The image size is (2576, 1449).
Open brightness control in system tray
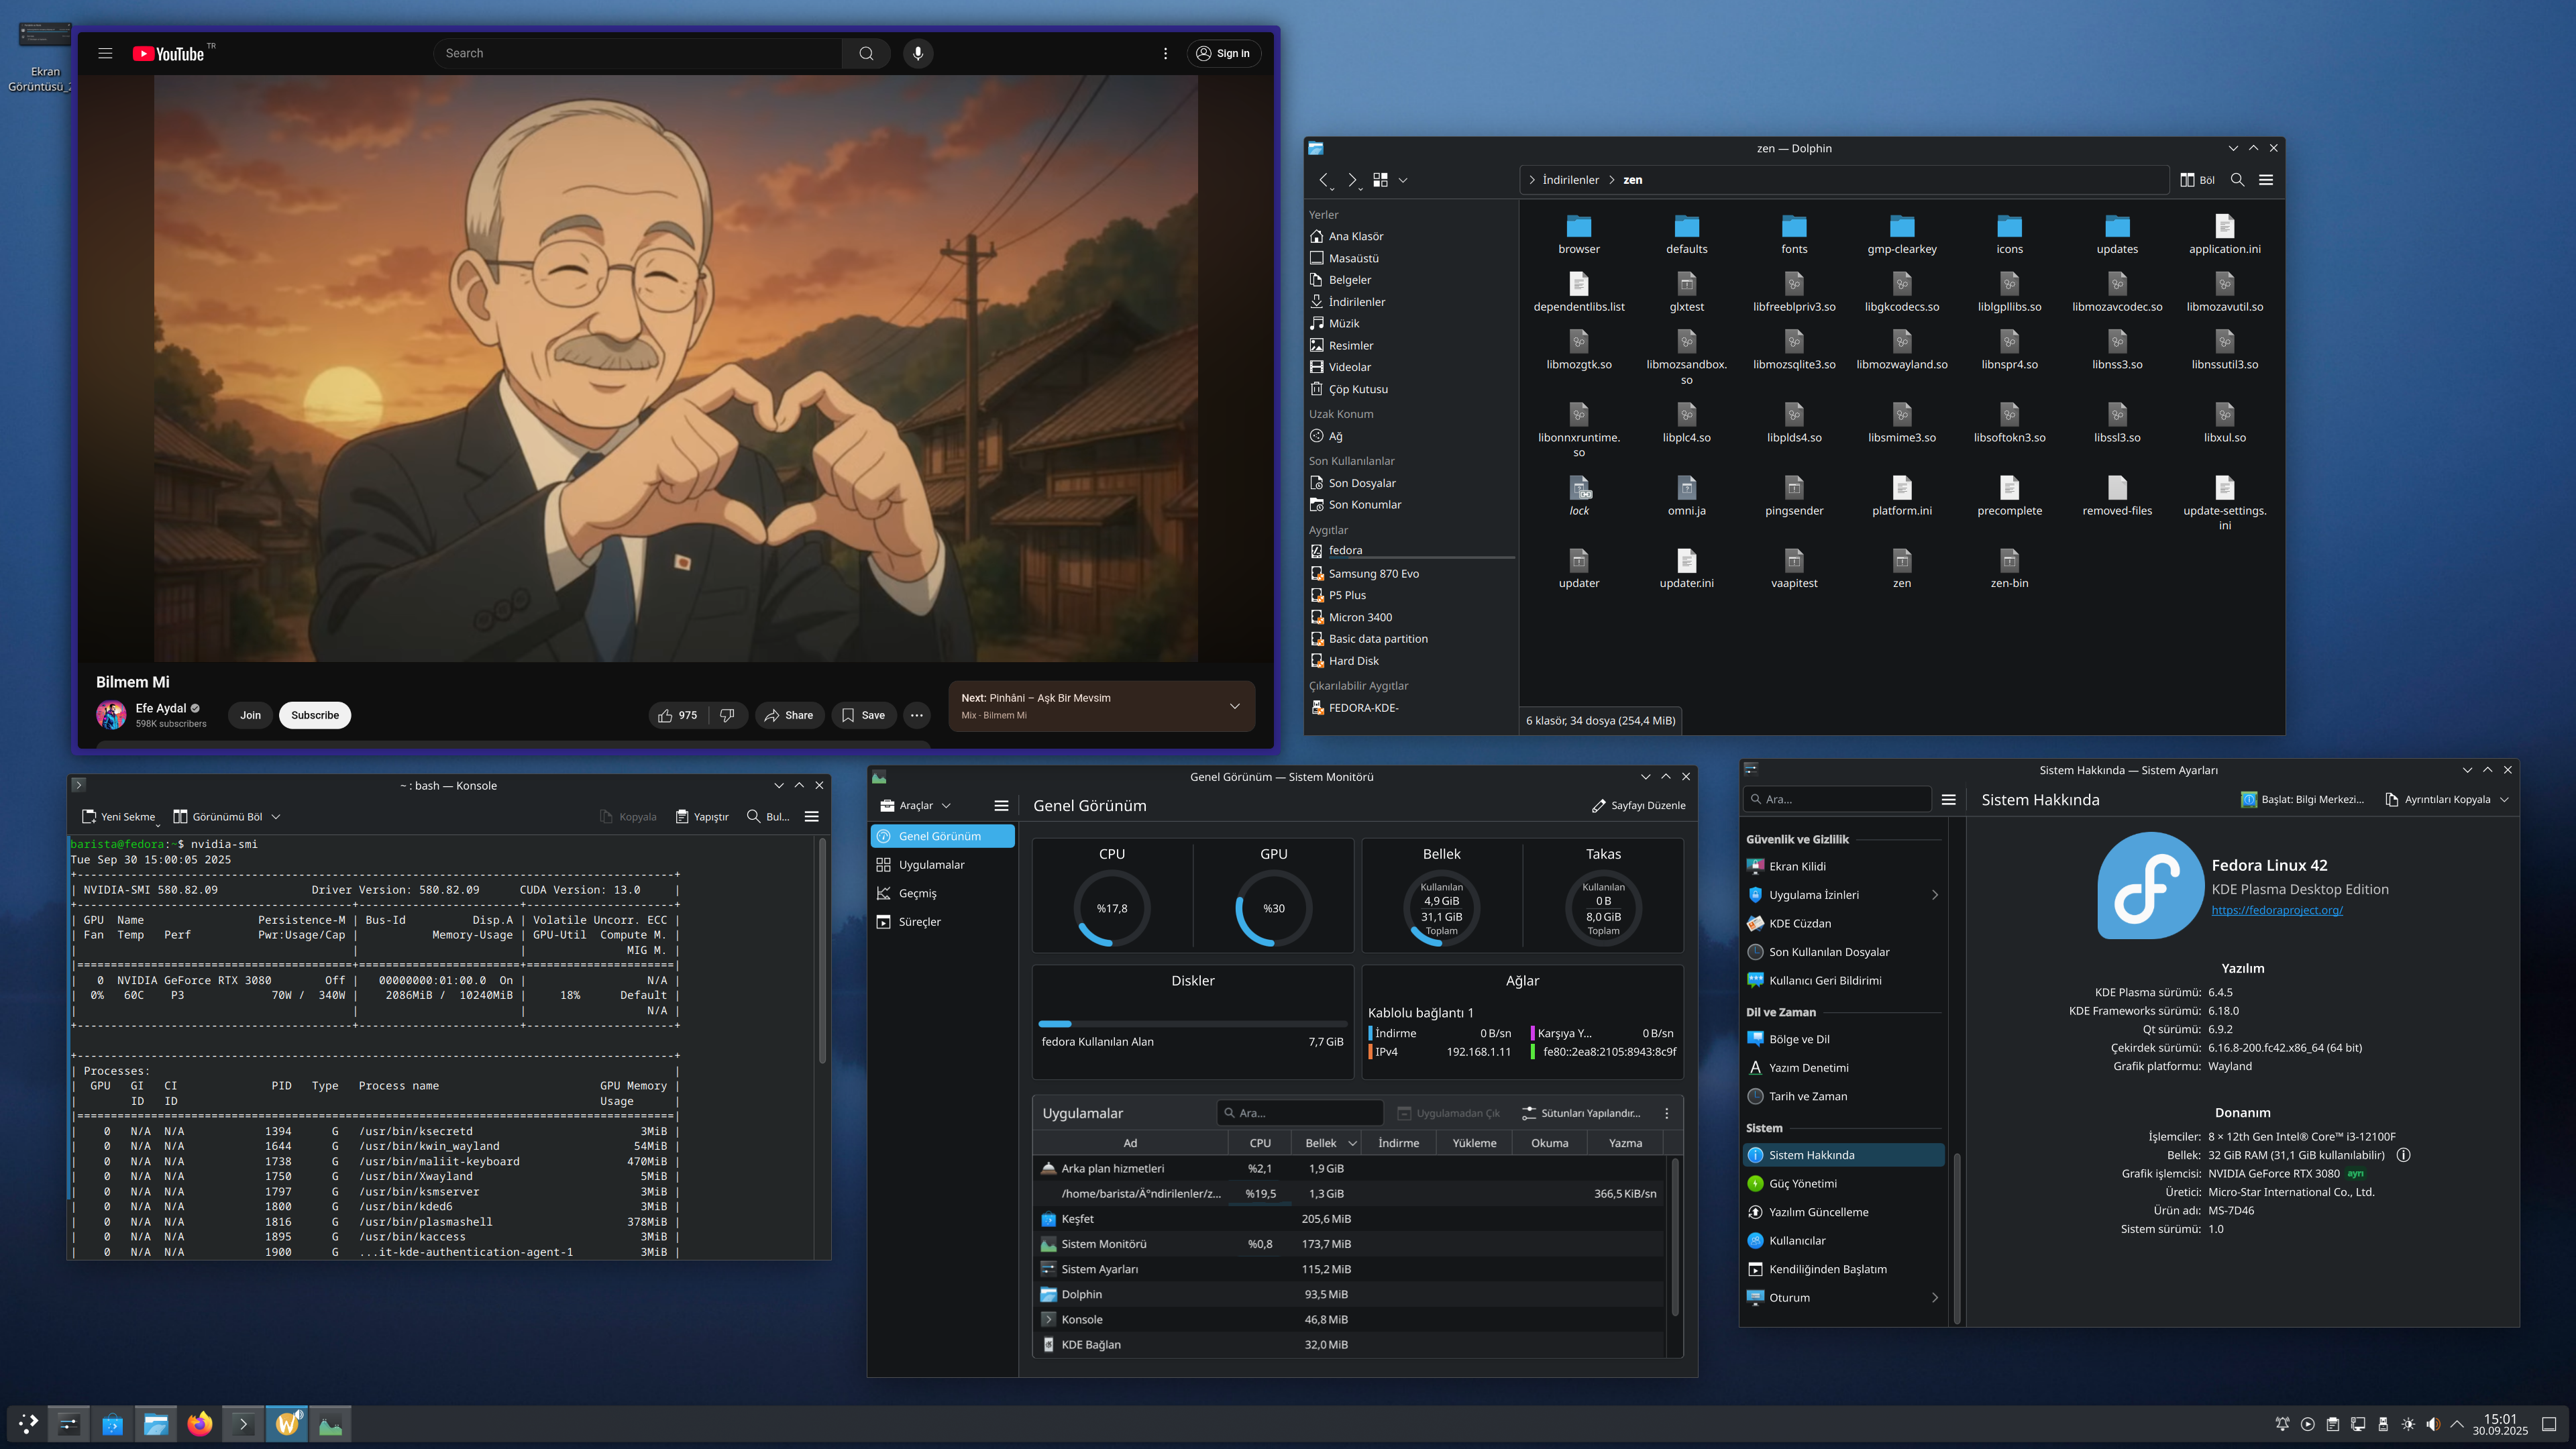pyautogui.click(x=2408, y=1424)
